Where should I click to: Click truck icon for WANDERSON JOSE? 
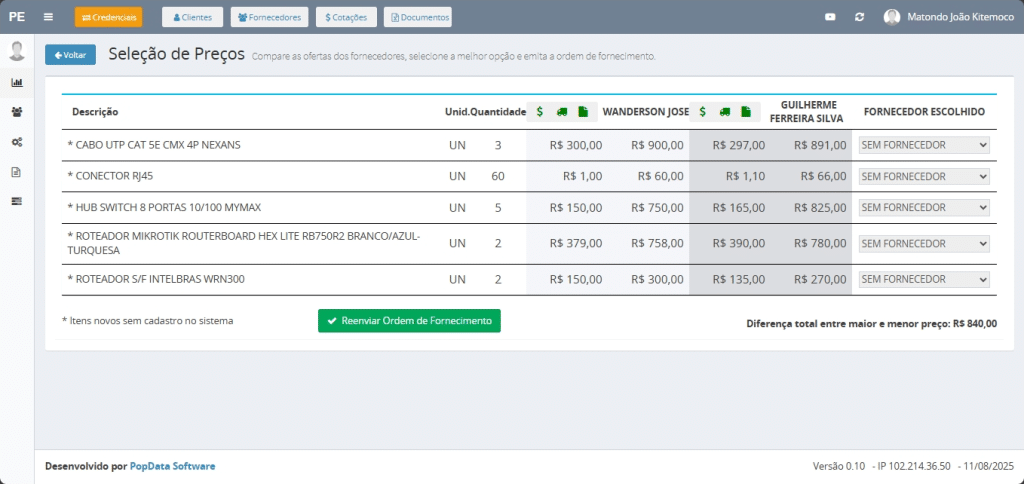562,112
